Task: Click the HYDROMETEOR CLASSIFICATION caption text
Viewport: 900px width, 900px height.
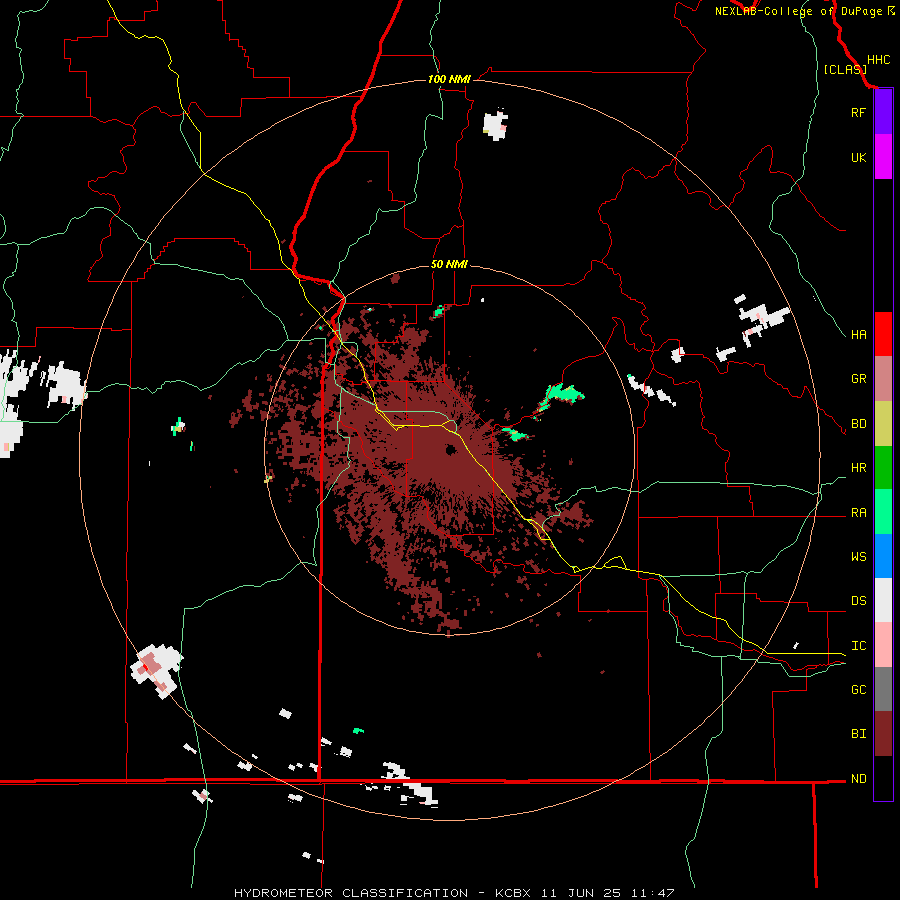Action: pos(351,893)
